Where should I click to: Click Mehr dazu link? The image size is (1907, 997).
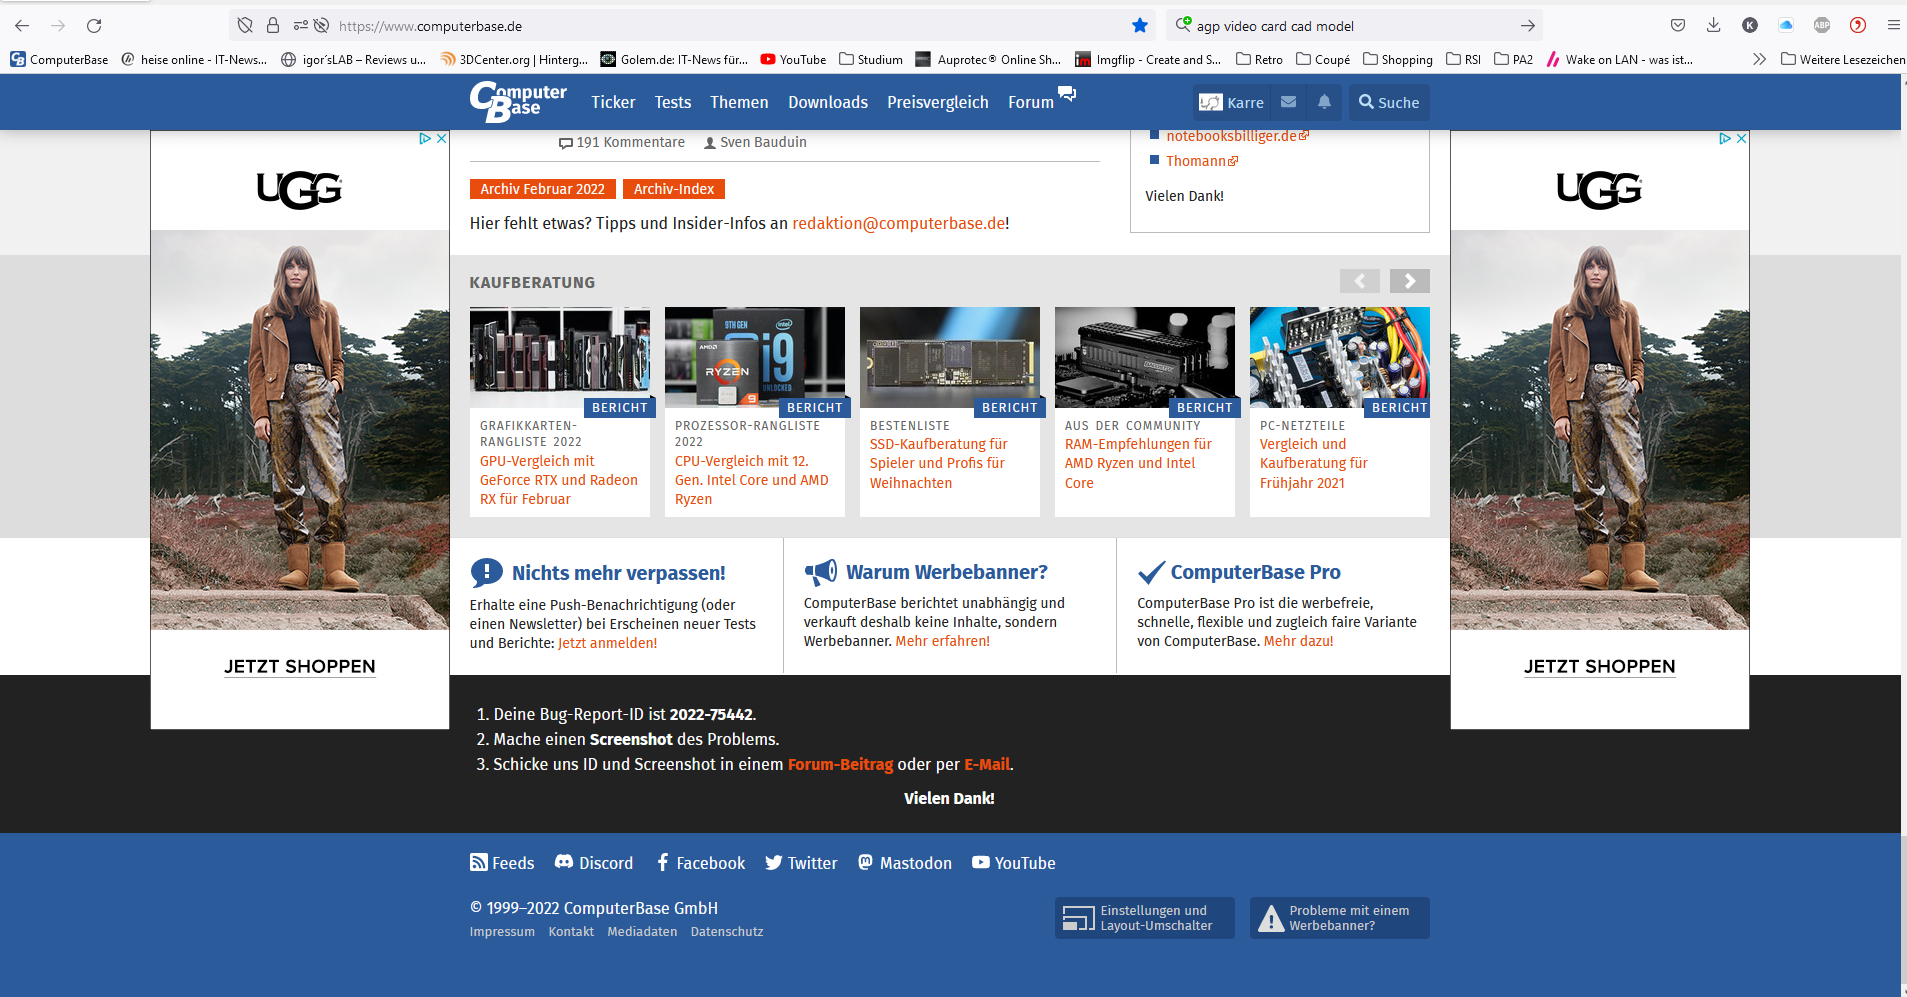[1299, 641]
